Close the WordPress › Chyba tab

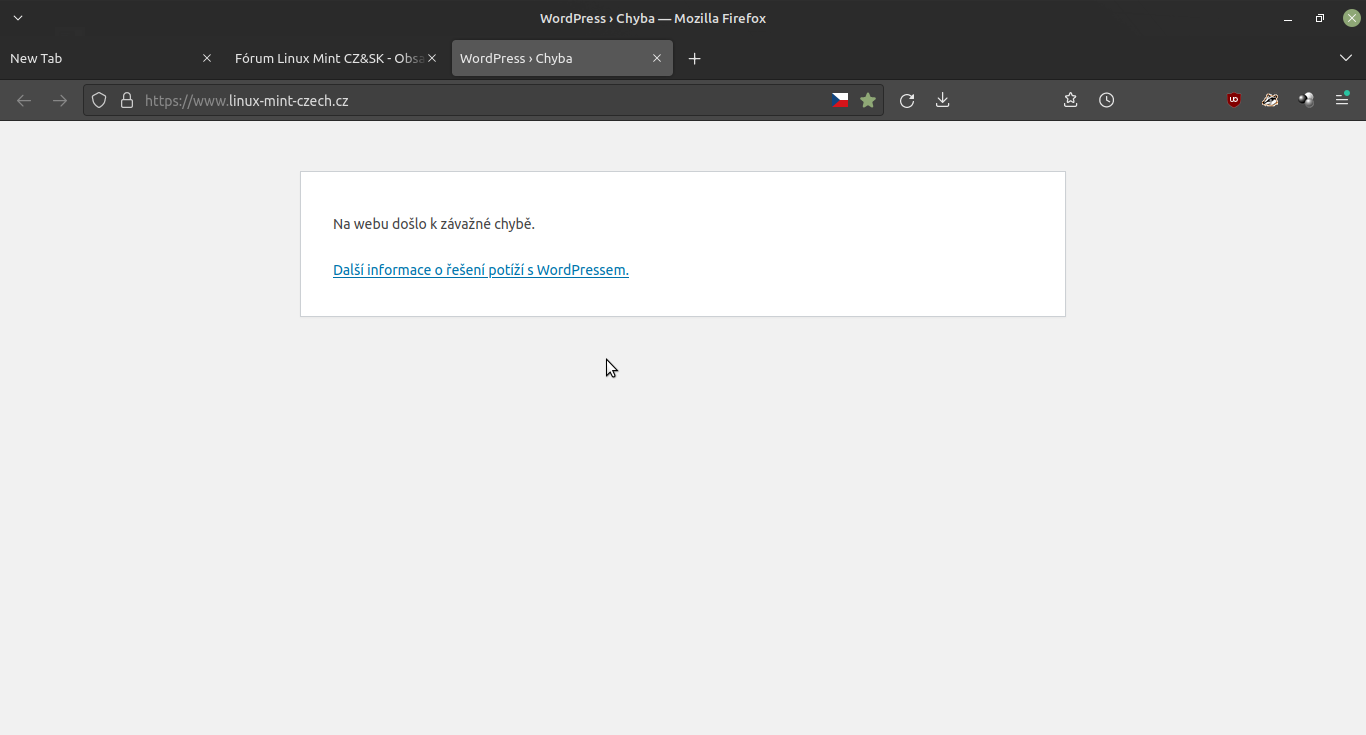click(657, 58)
